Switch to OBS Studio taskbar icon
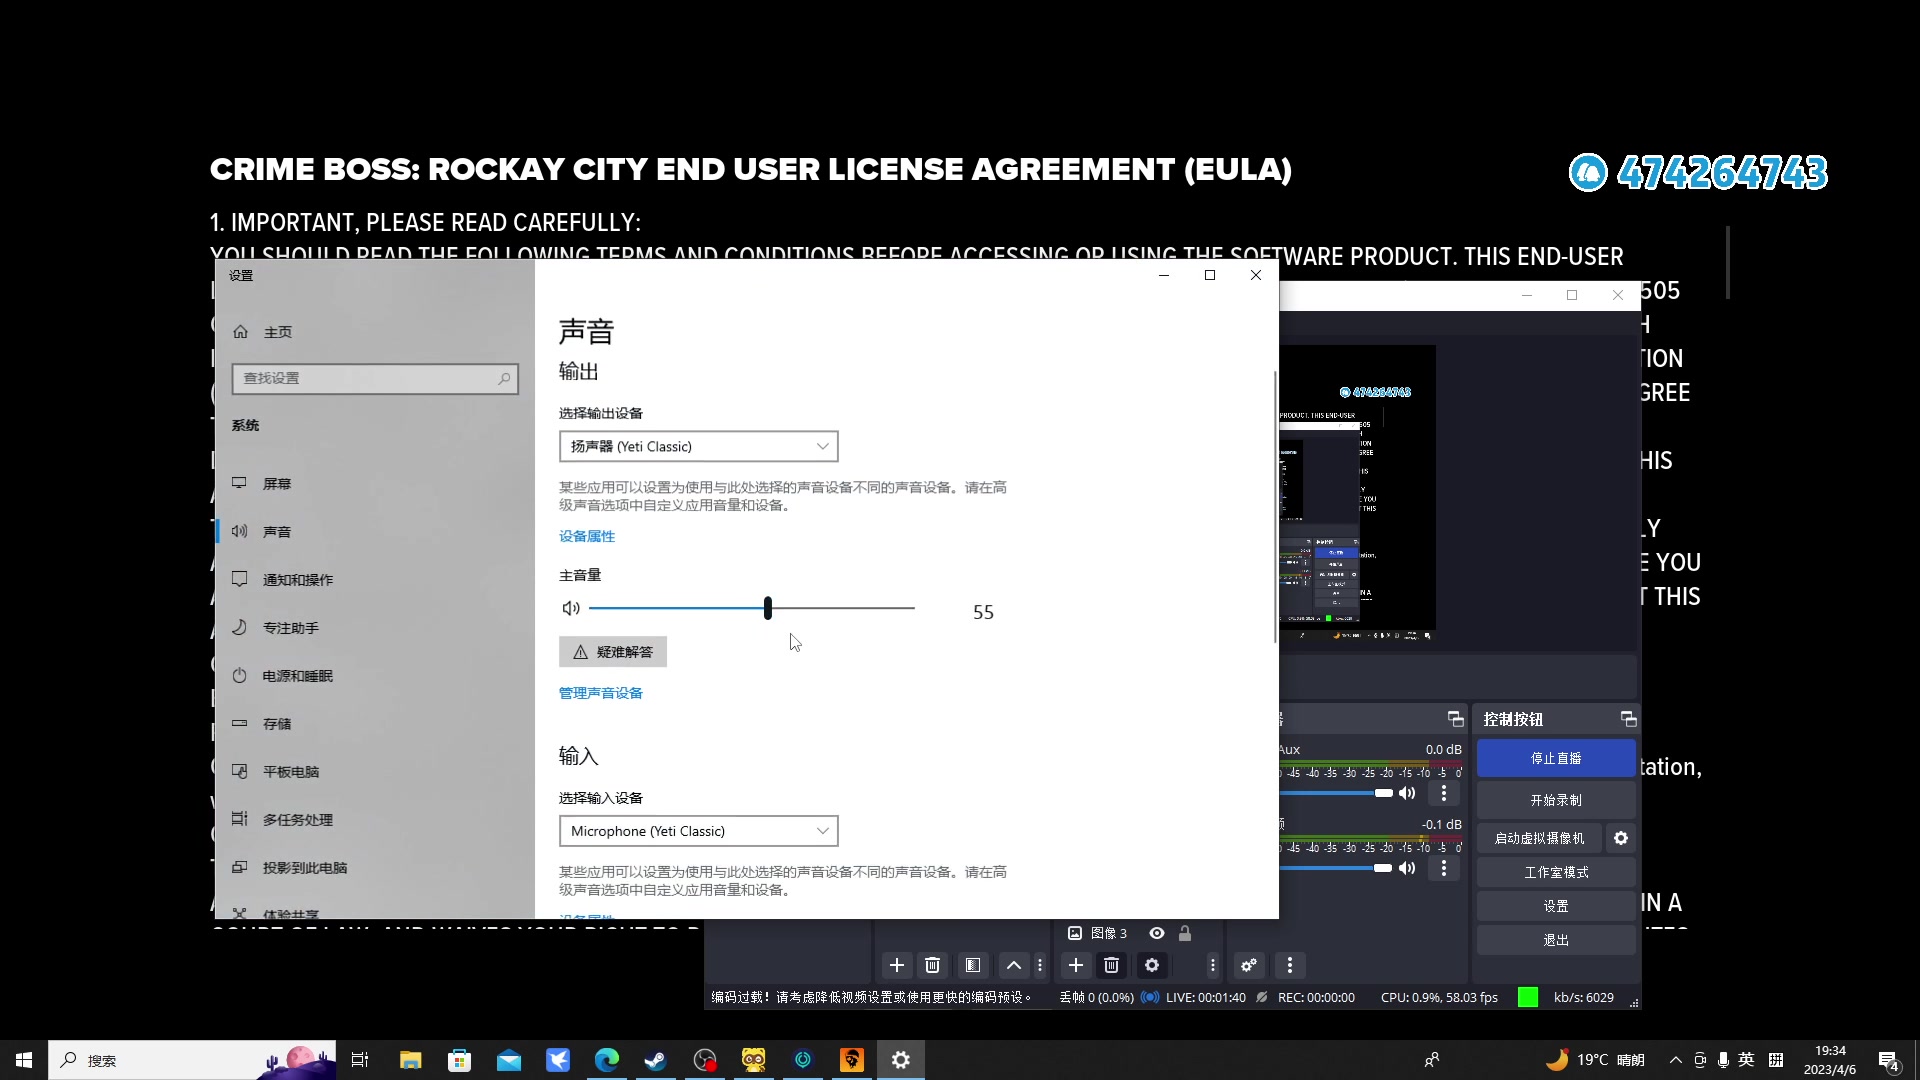The height and width of the screenshot is (1080, 1920). pos(705,1060)
